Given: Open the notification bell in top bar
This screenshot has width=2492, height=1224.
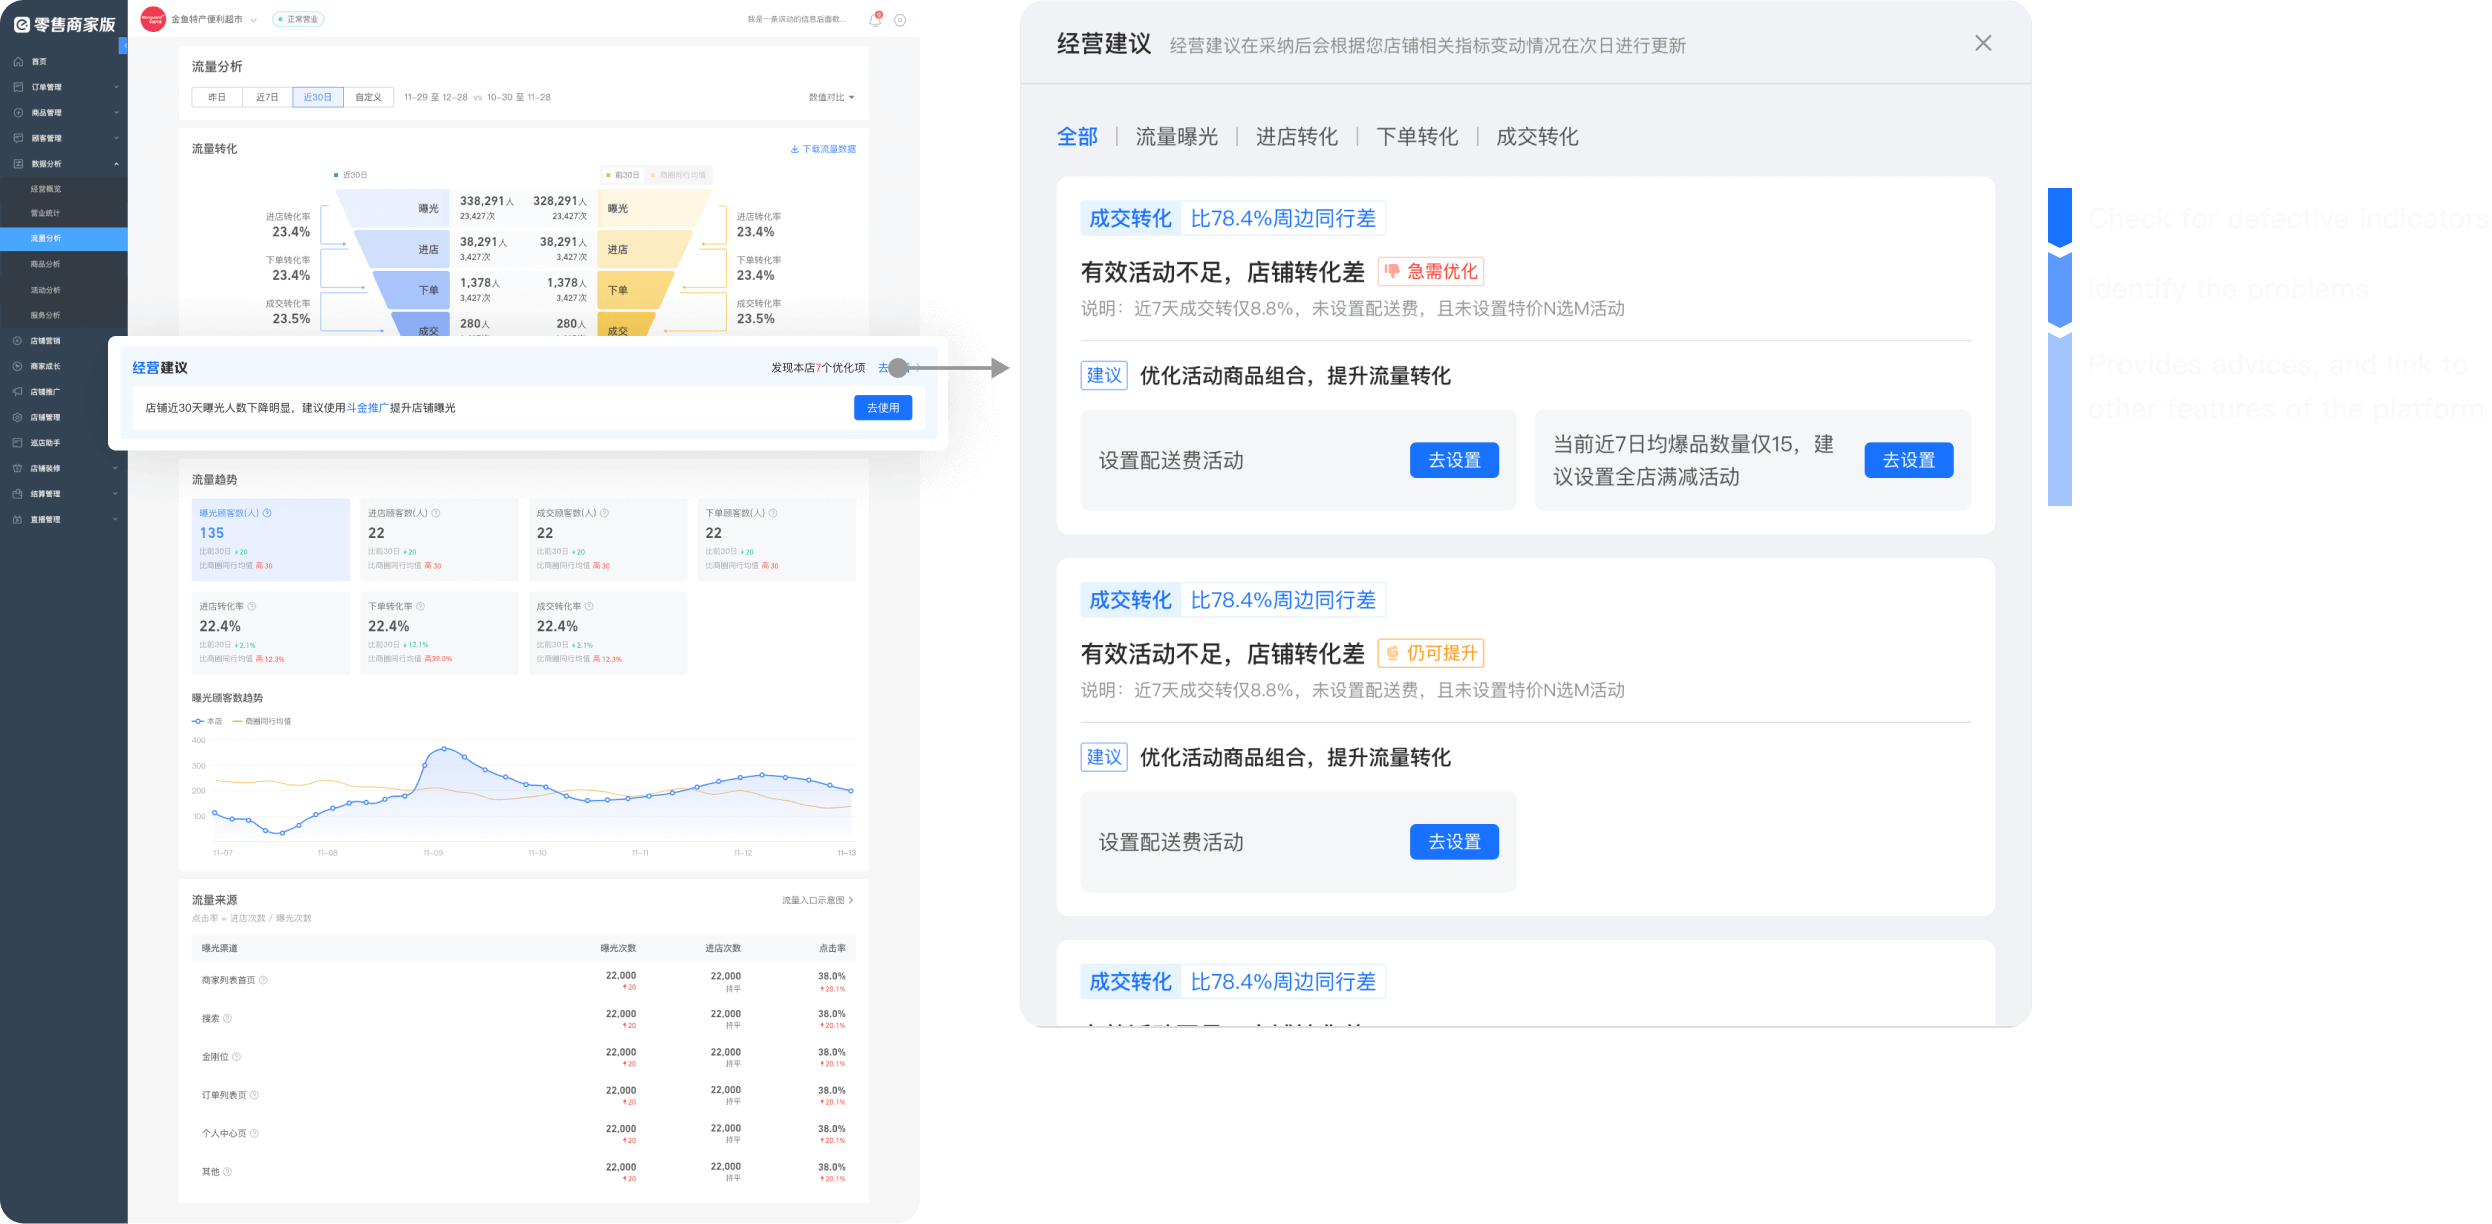Looking at the screenshot, I should 875,19.
